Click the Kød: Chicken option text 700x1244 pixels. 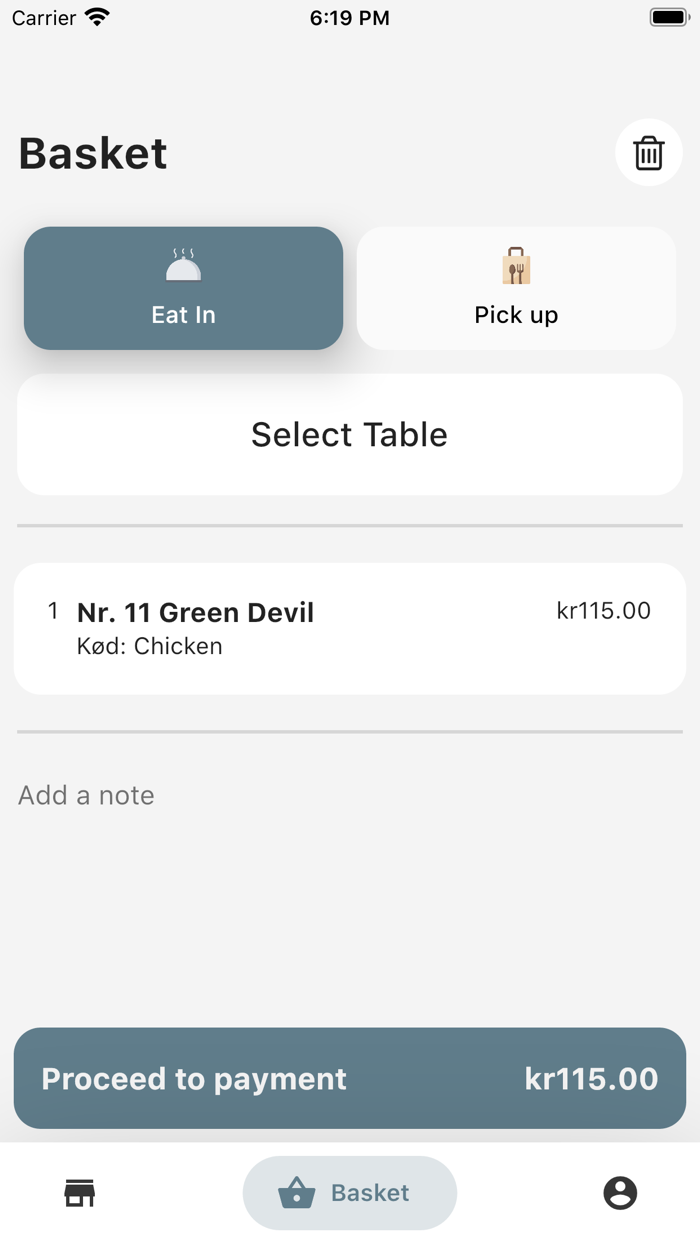click(x=150, y=646)
